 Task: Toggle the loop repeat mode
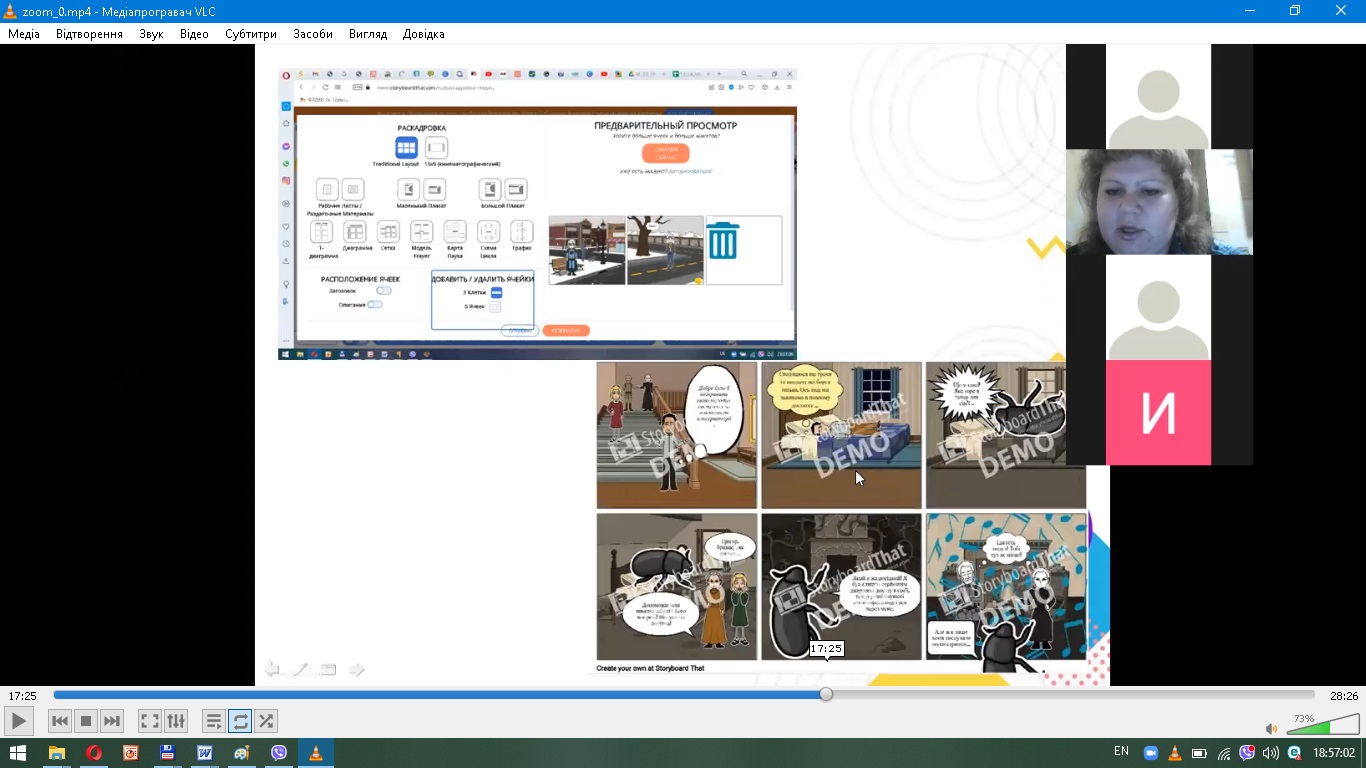(x=240, y=721)
